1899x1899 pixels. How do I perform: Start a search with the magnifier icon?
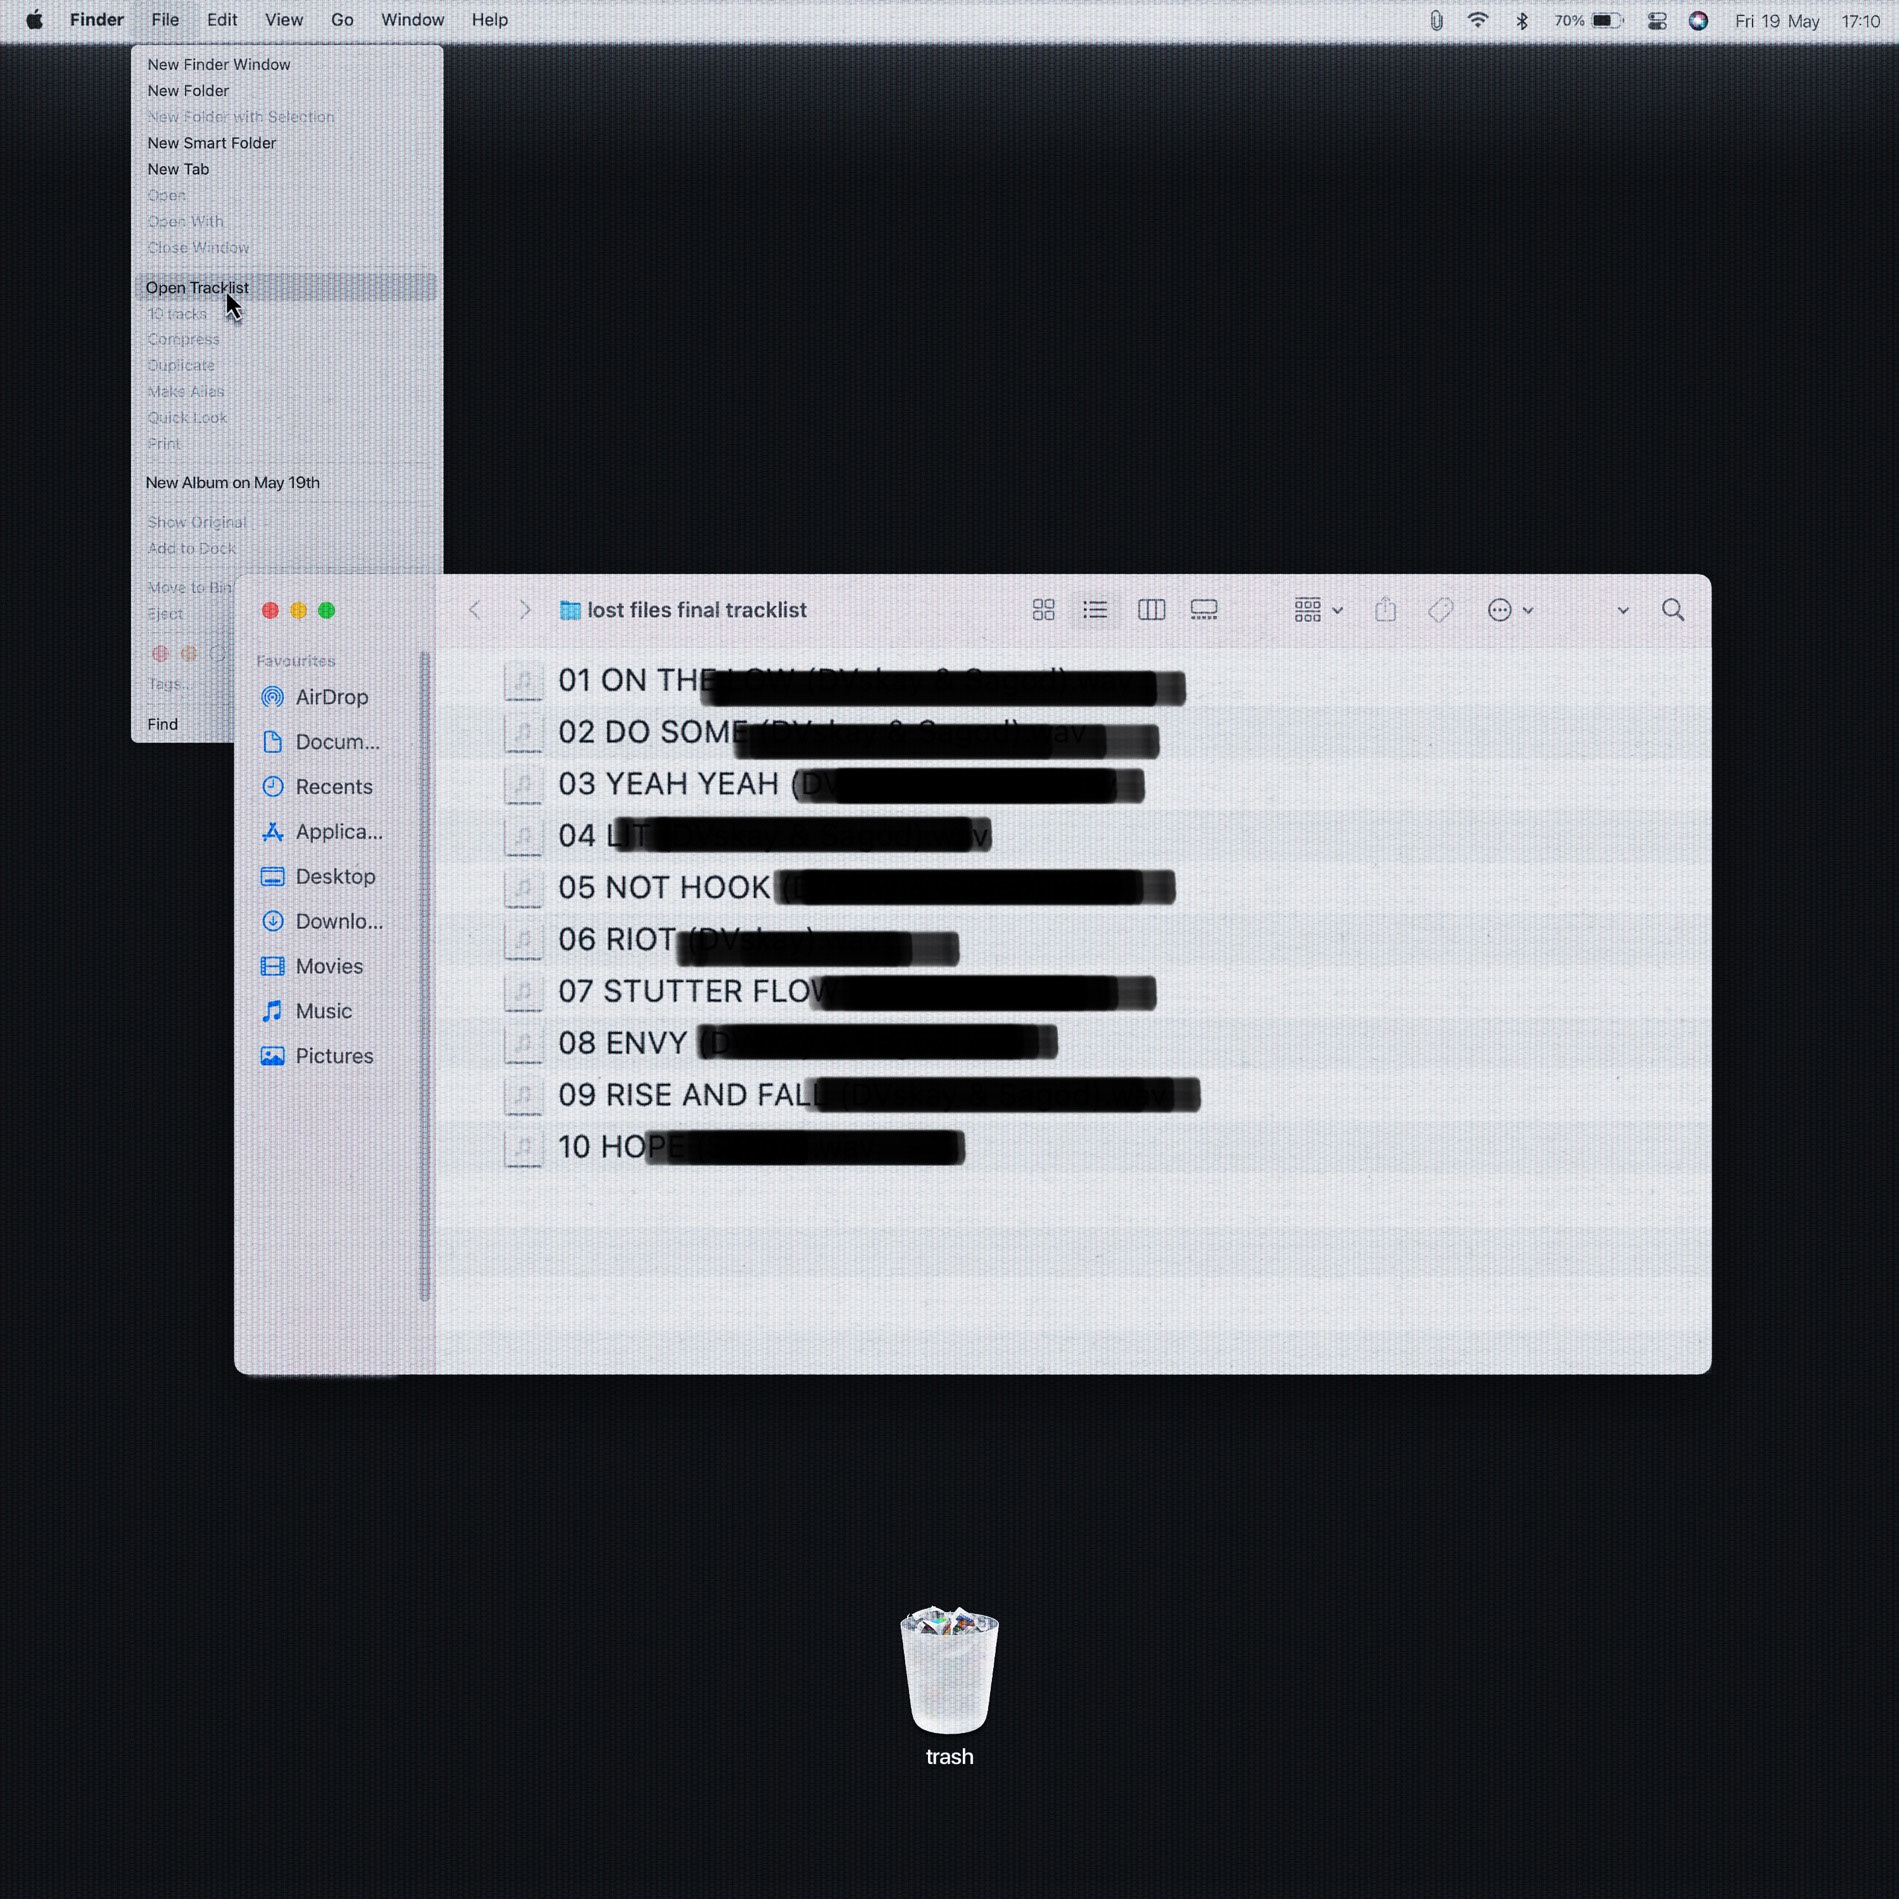[1673, 610]
